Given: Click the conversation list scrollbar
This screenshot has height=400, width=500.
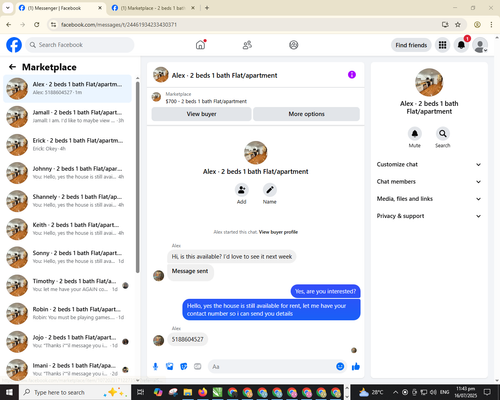Looking at the screenshot, I should [137, 177].
